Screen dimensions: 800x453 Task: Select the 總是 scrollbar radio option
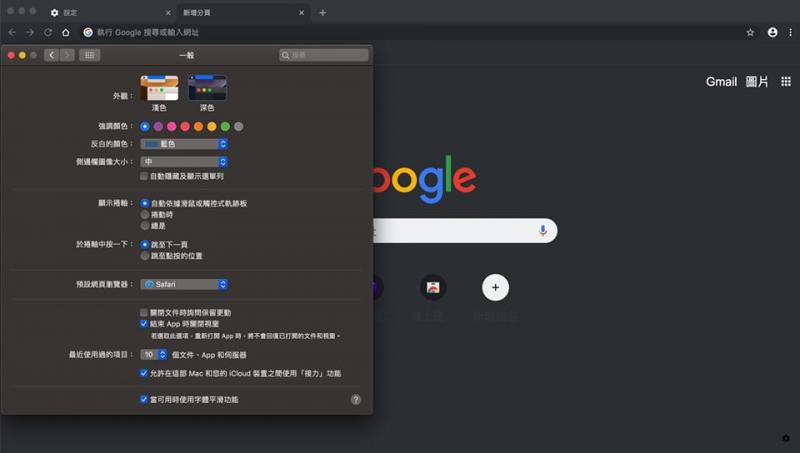145,226
